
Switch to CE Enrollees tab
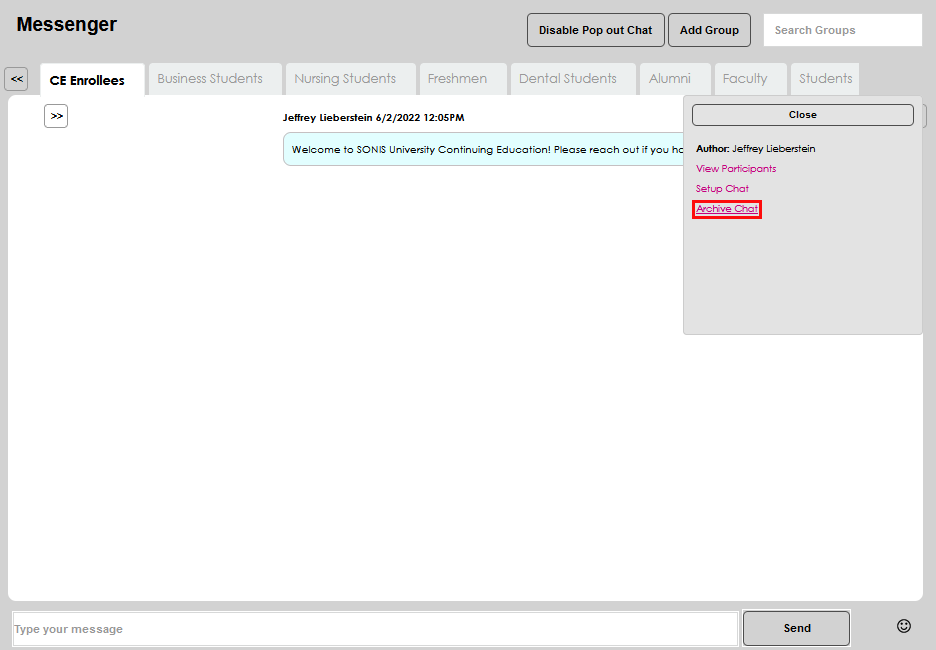[x=93, y=80]
